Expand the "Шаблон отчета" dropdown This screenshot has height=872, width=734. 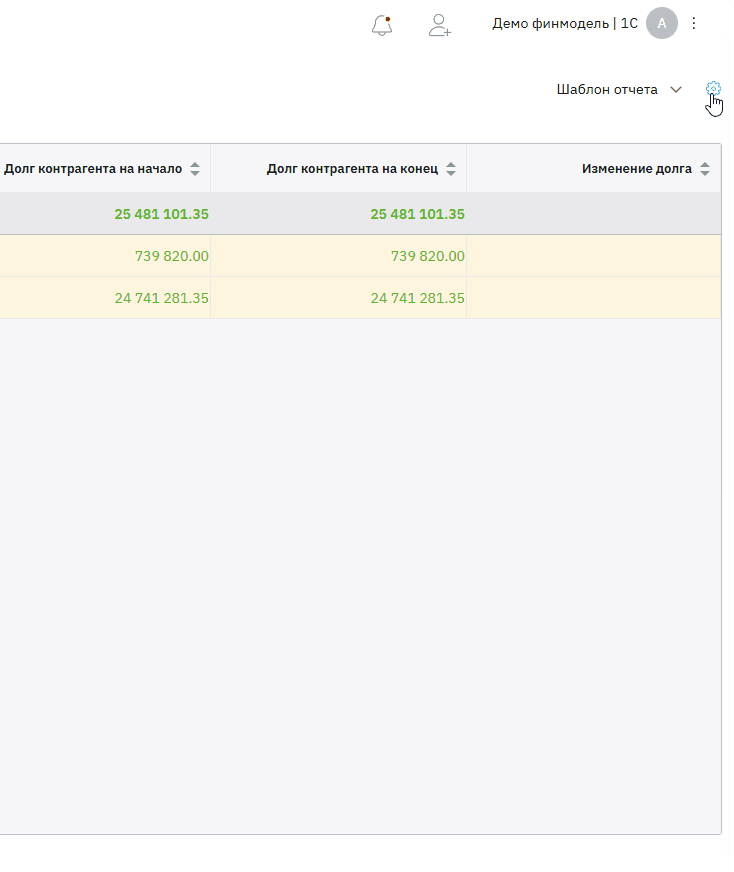click(x=619, y=89)
